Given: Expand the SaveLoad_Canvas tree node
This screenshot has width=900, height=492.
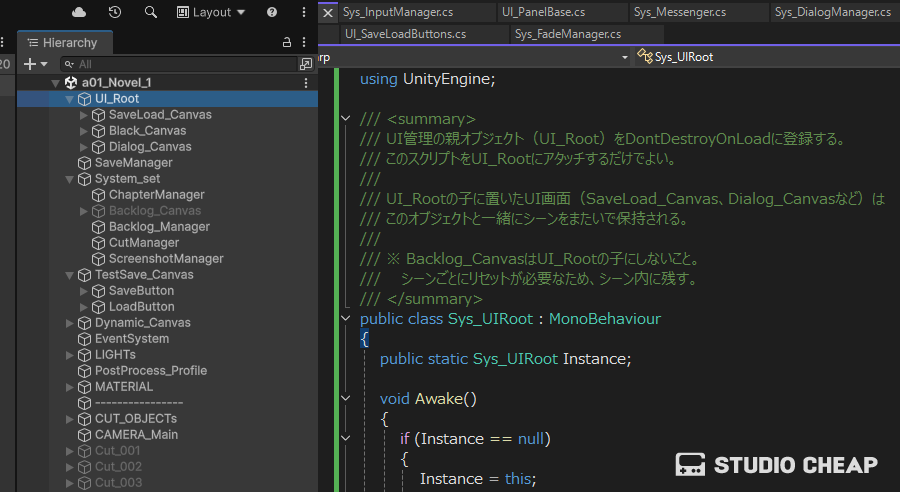Looking at the screenshot, I should click(84, 115).
